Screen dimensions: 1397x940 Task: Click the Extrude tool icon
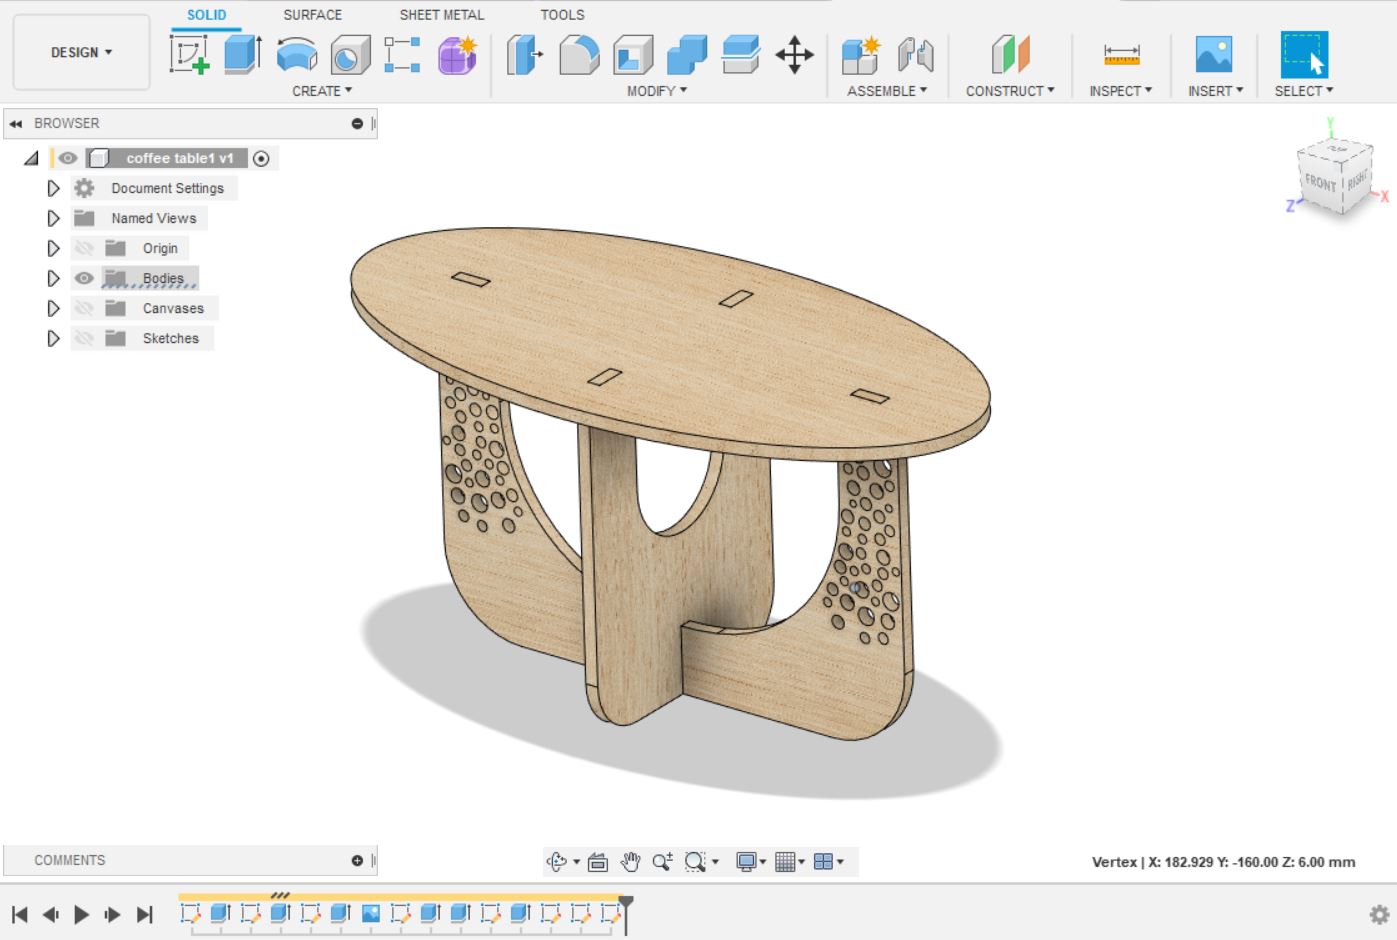[x=242, y=54]
